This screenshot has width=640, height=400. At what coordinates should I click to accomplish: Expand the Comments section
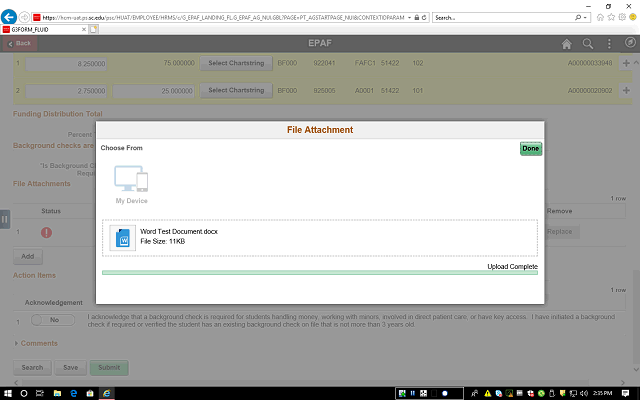[x=36, y=344]
